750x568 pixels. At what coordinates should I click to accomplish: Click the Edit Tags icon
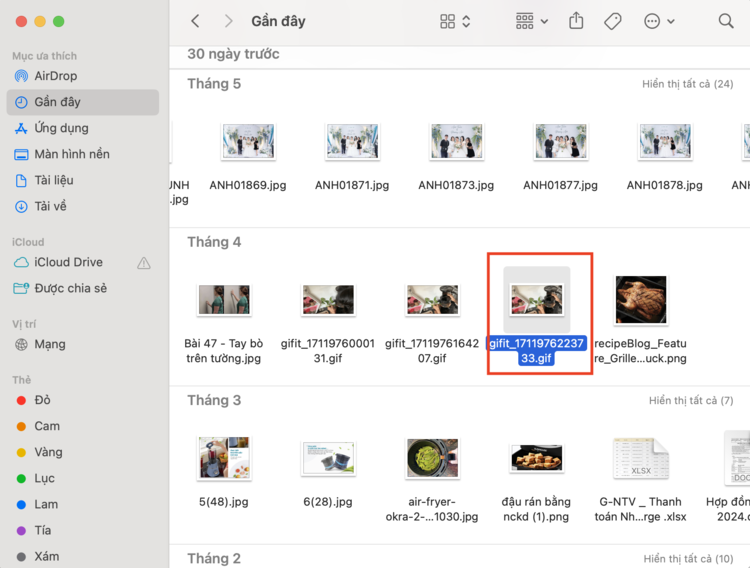tap(613, 21)
